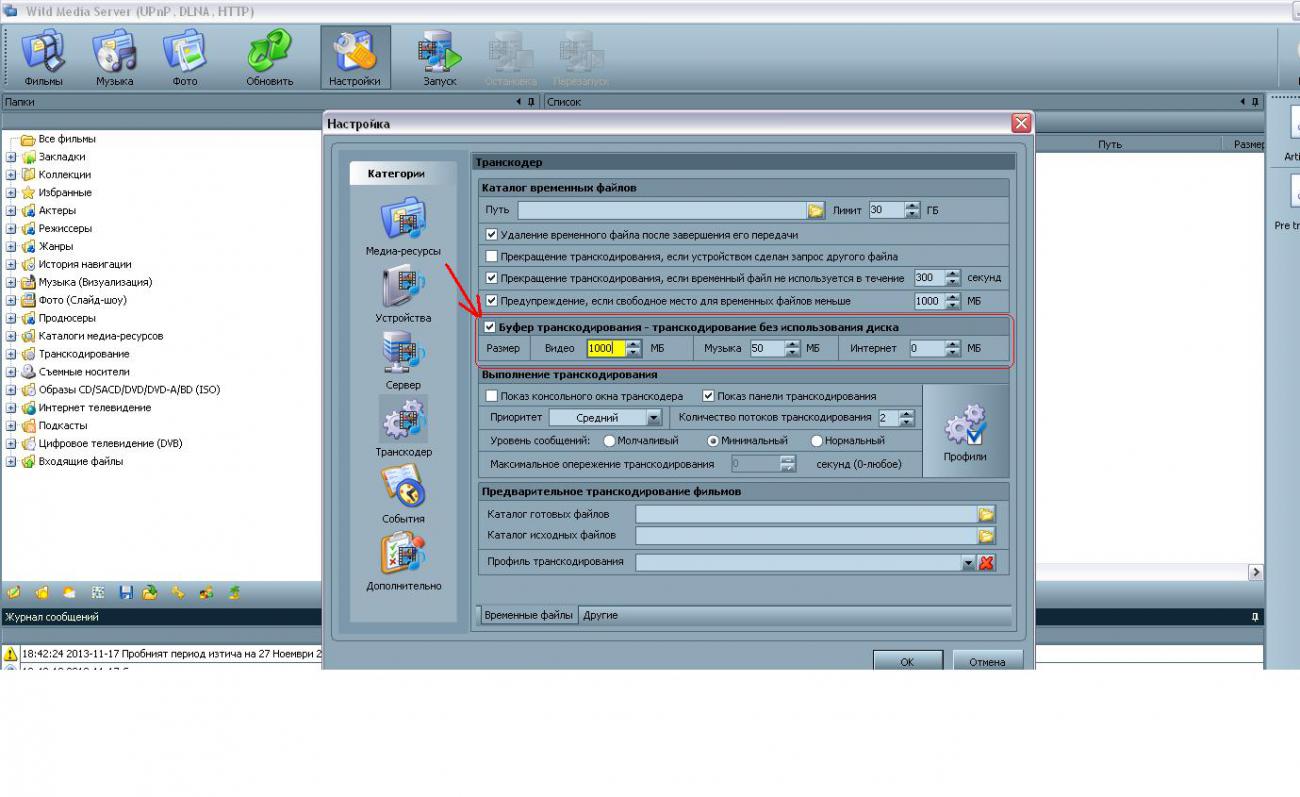Open the Фильмы section in the toolbar

click(x=43, y=58)
